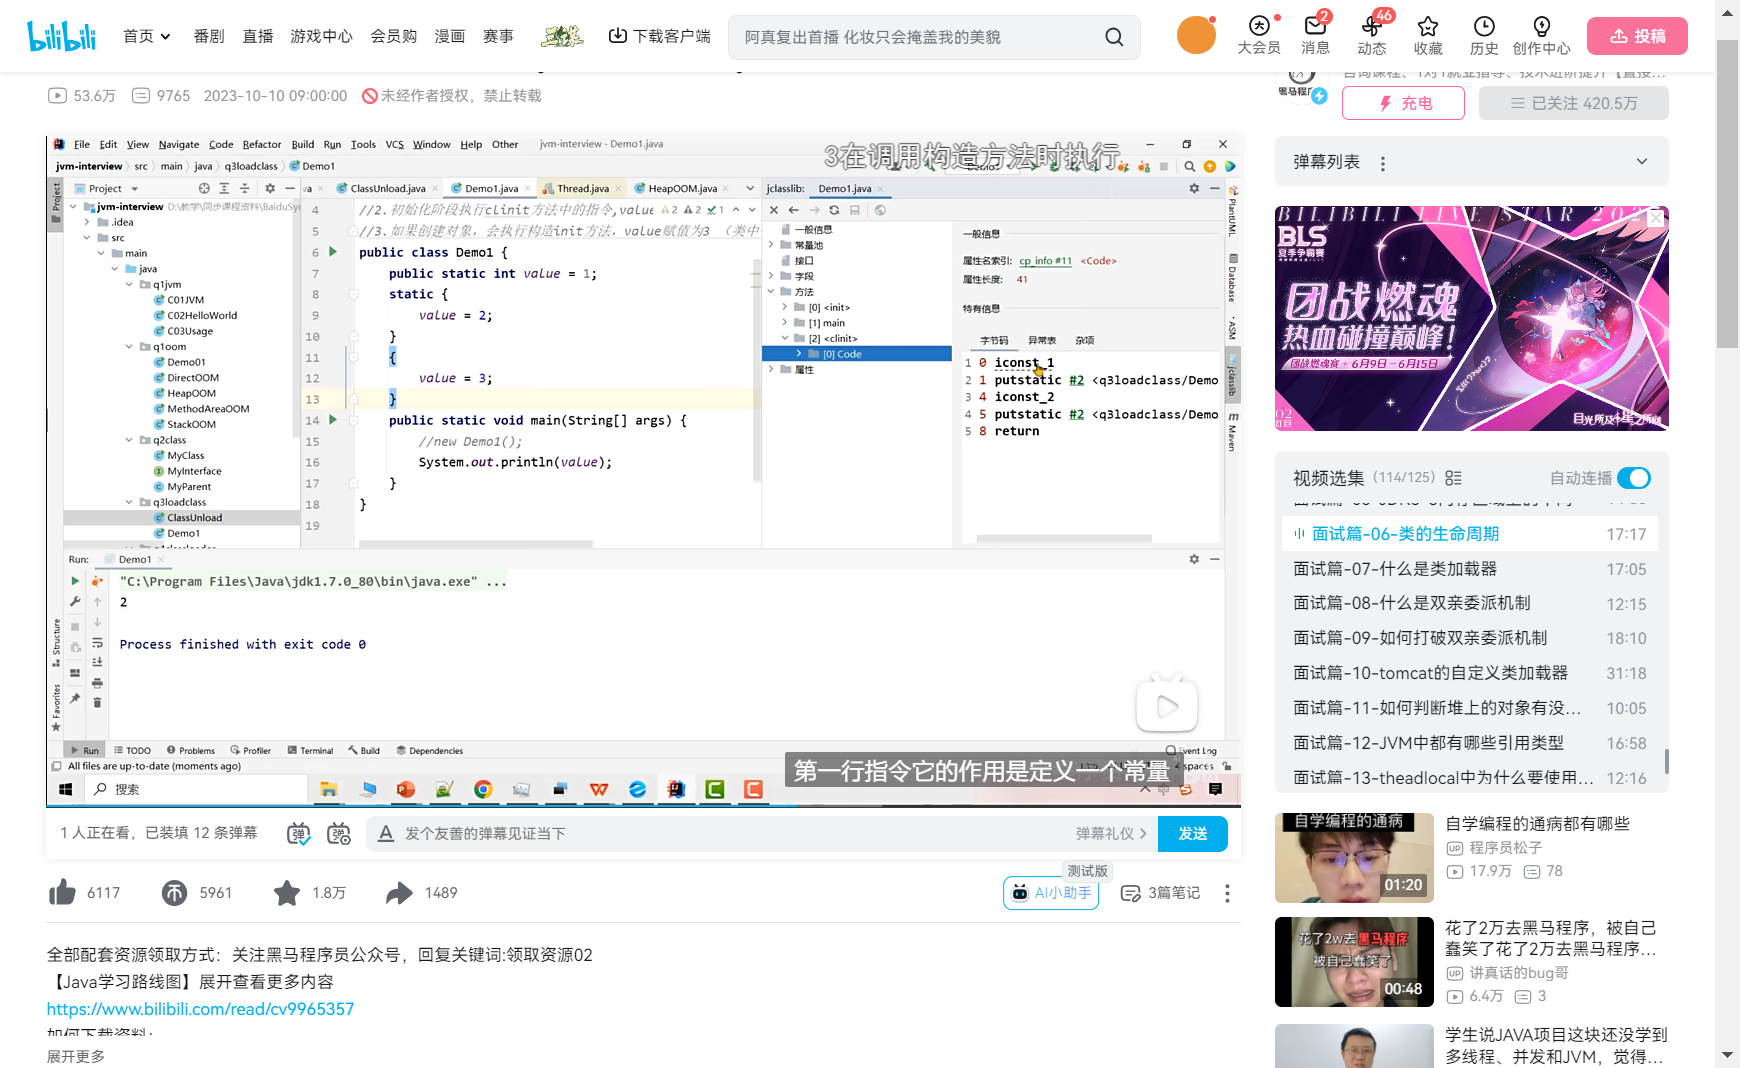The height and width of the screenshot is (1068, 1740).
Task: Collapse the q3loadclass folder in tree
Action: [130, 502]
